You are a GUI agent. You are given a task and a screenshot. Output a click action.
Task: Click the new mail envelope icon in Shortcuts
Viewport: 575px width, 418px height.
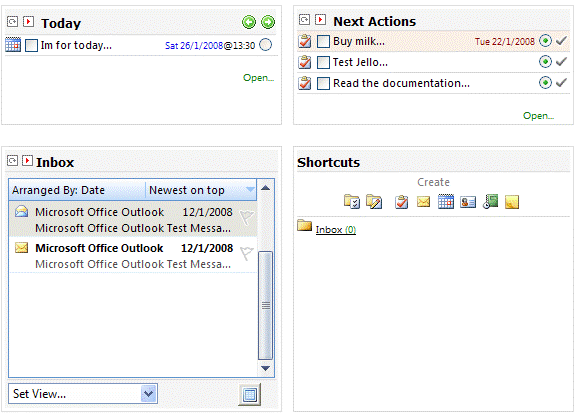click(x=424, y=202)
